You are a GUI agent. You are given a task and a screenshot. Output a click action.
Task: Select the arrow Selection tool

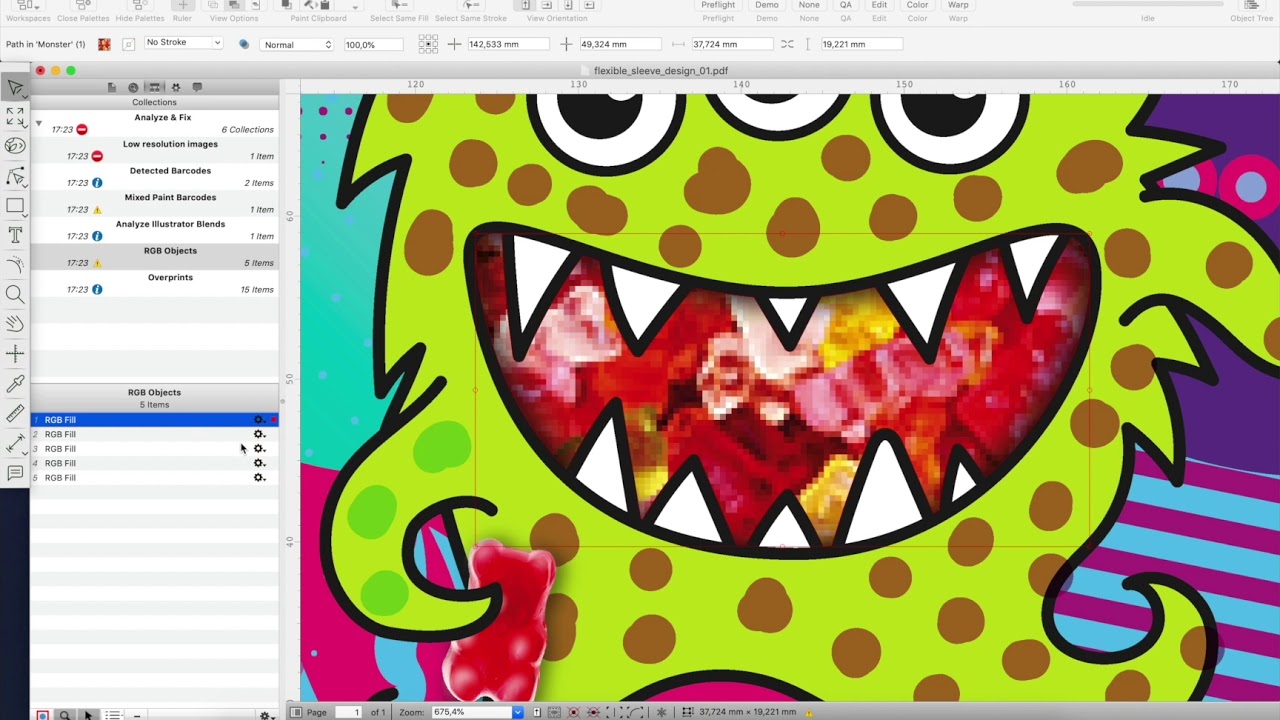[15, 88]
